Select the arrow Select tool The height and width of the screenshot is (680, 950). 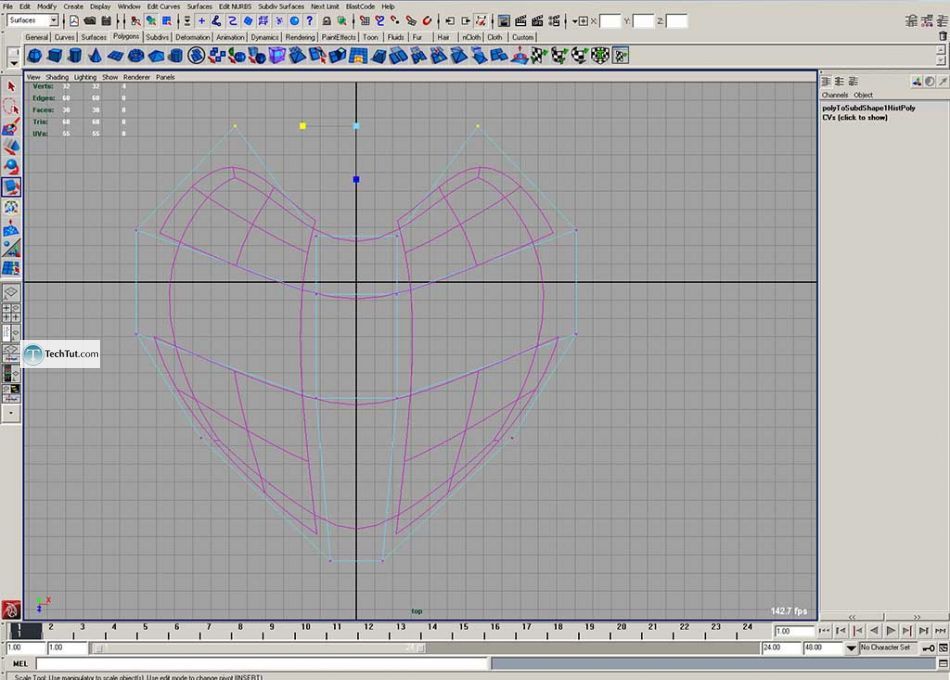[11, 87]
